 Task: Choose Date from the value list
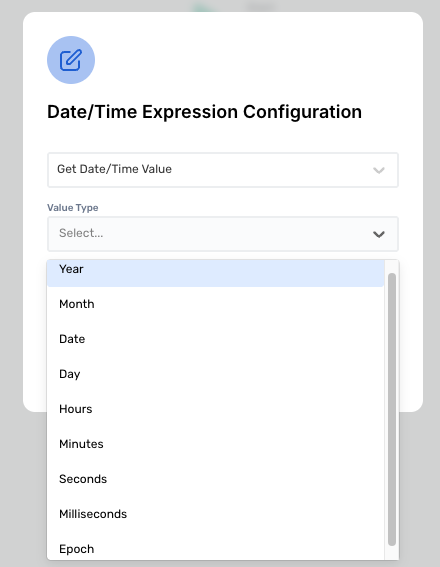coord(215,339)
